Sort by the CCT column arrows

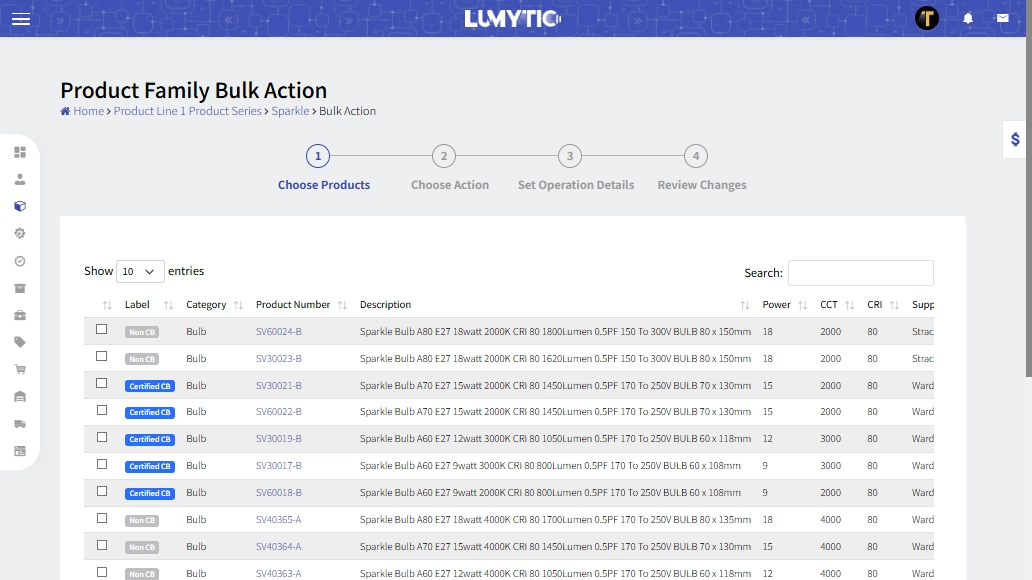tap(850, 305)
